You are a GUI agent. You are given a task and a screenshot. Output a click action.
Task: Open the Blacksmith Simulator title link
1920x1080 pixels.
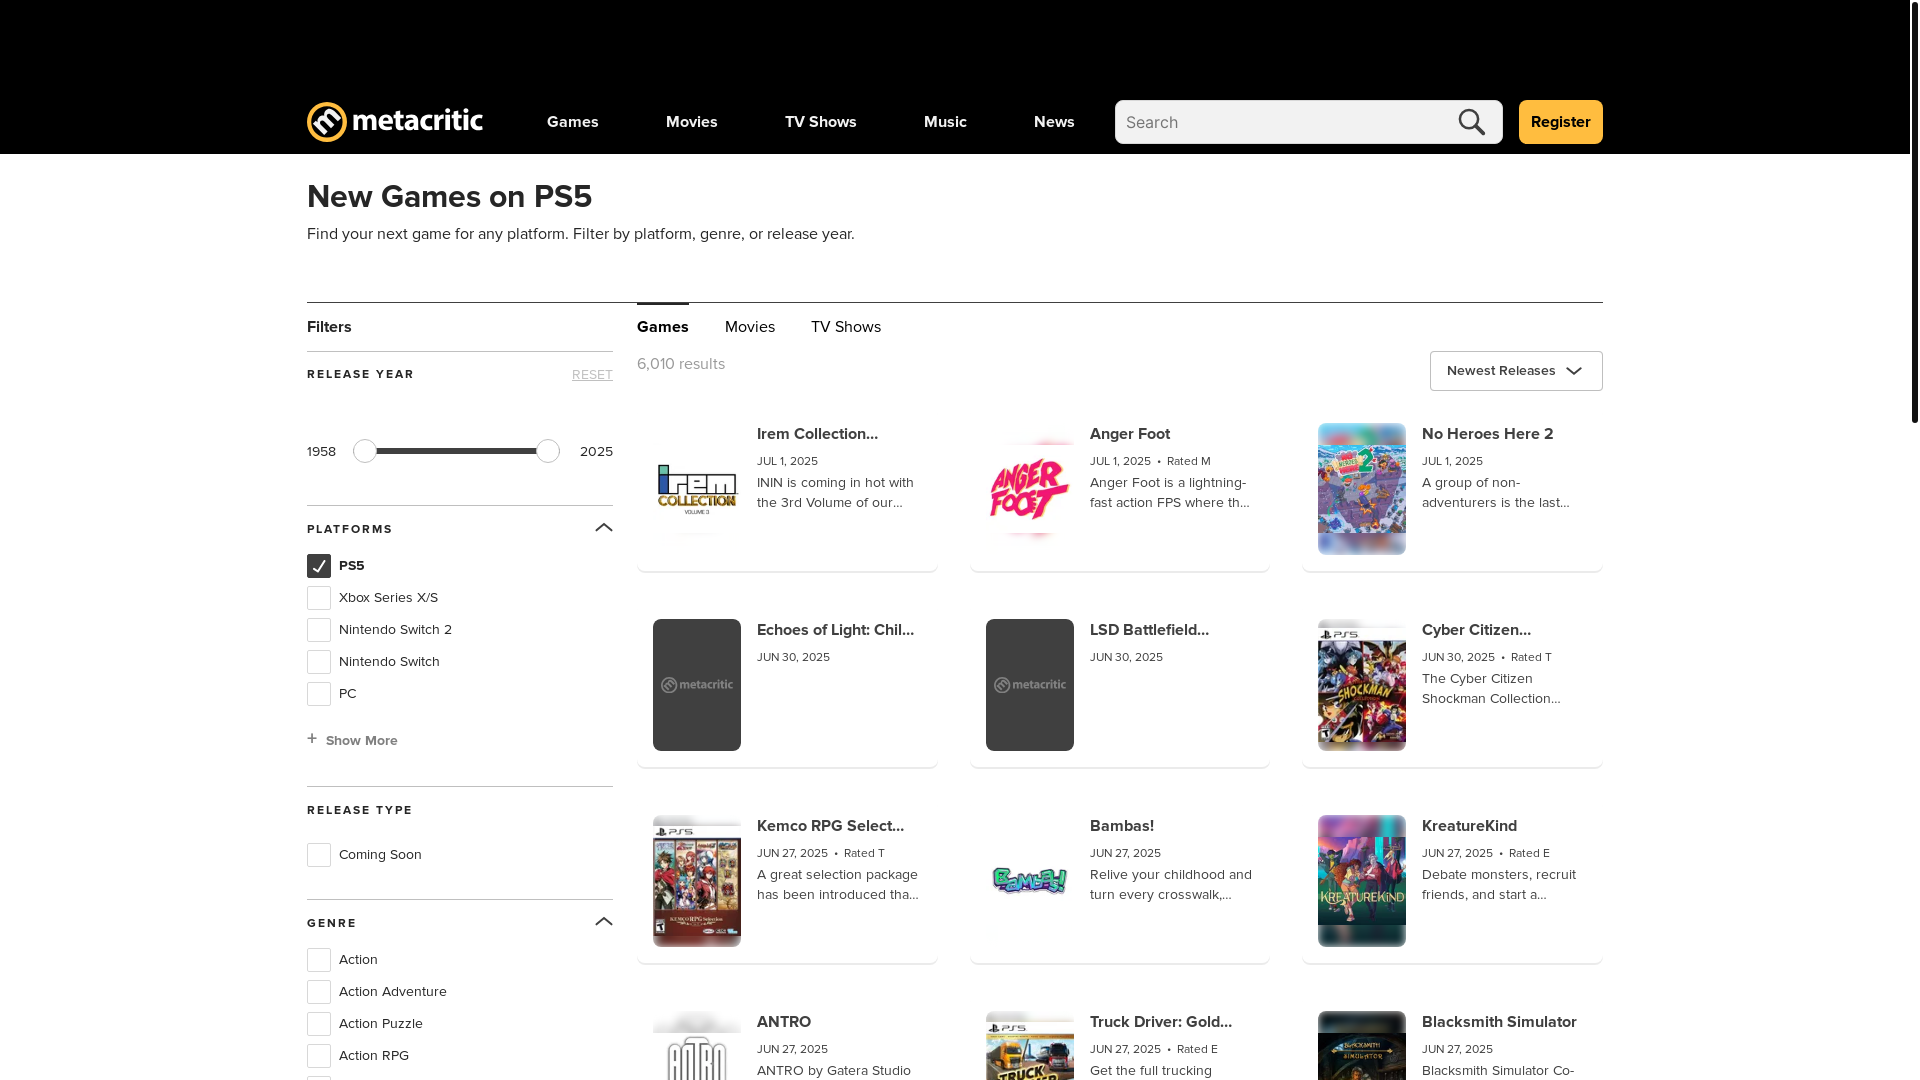click(x=1499, y=1022)
